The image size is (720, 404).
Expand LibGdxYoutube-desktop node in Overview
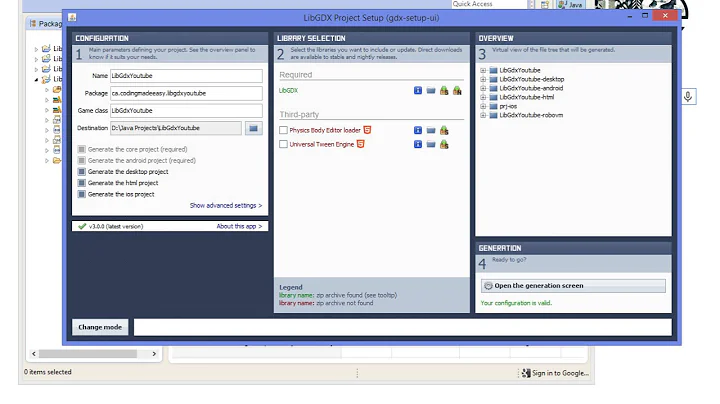click(483, 79)
